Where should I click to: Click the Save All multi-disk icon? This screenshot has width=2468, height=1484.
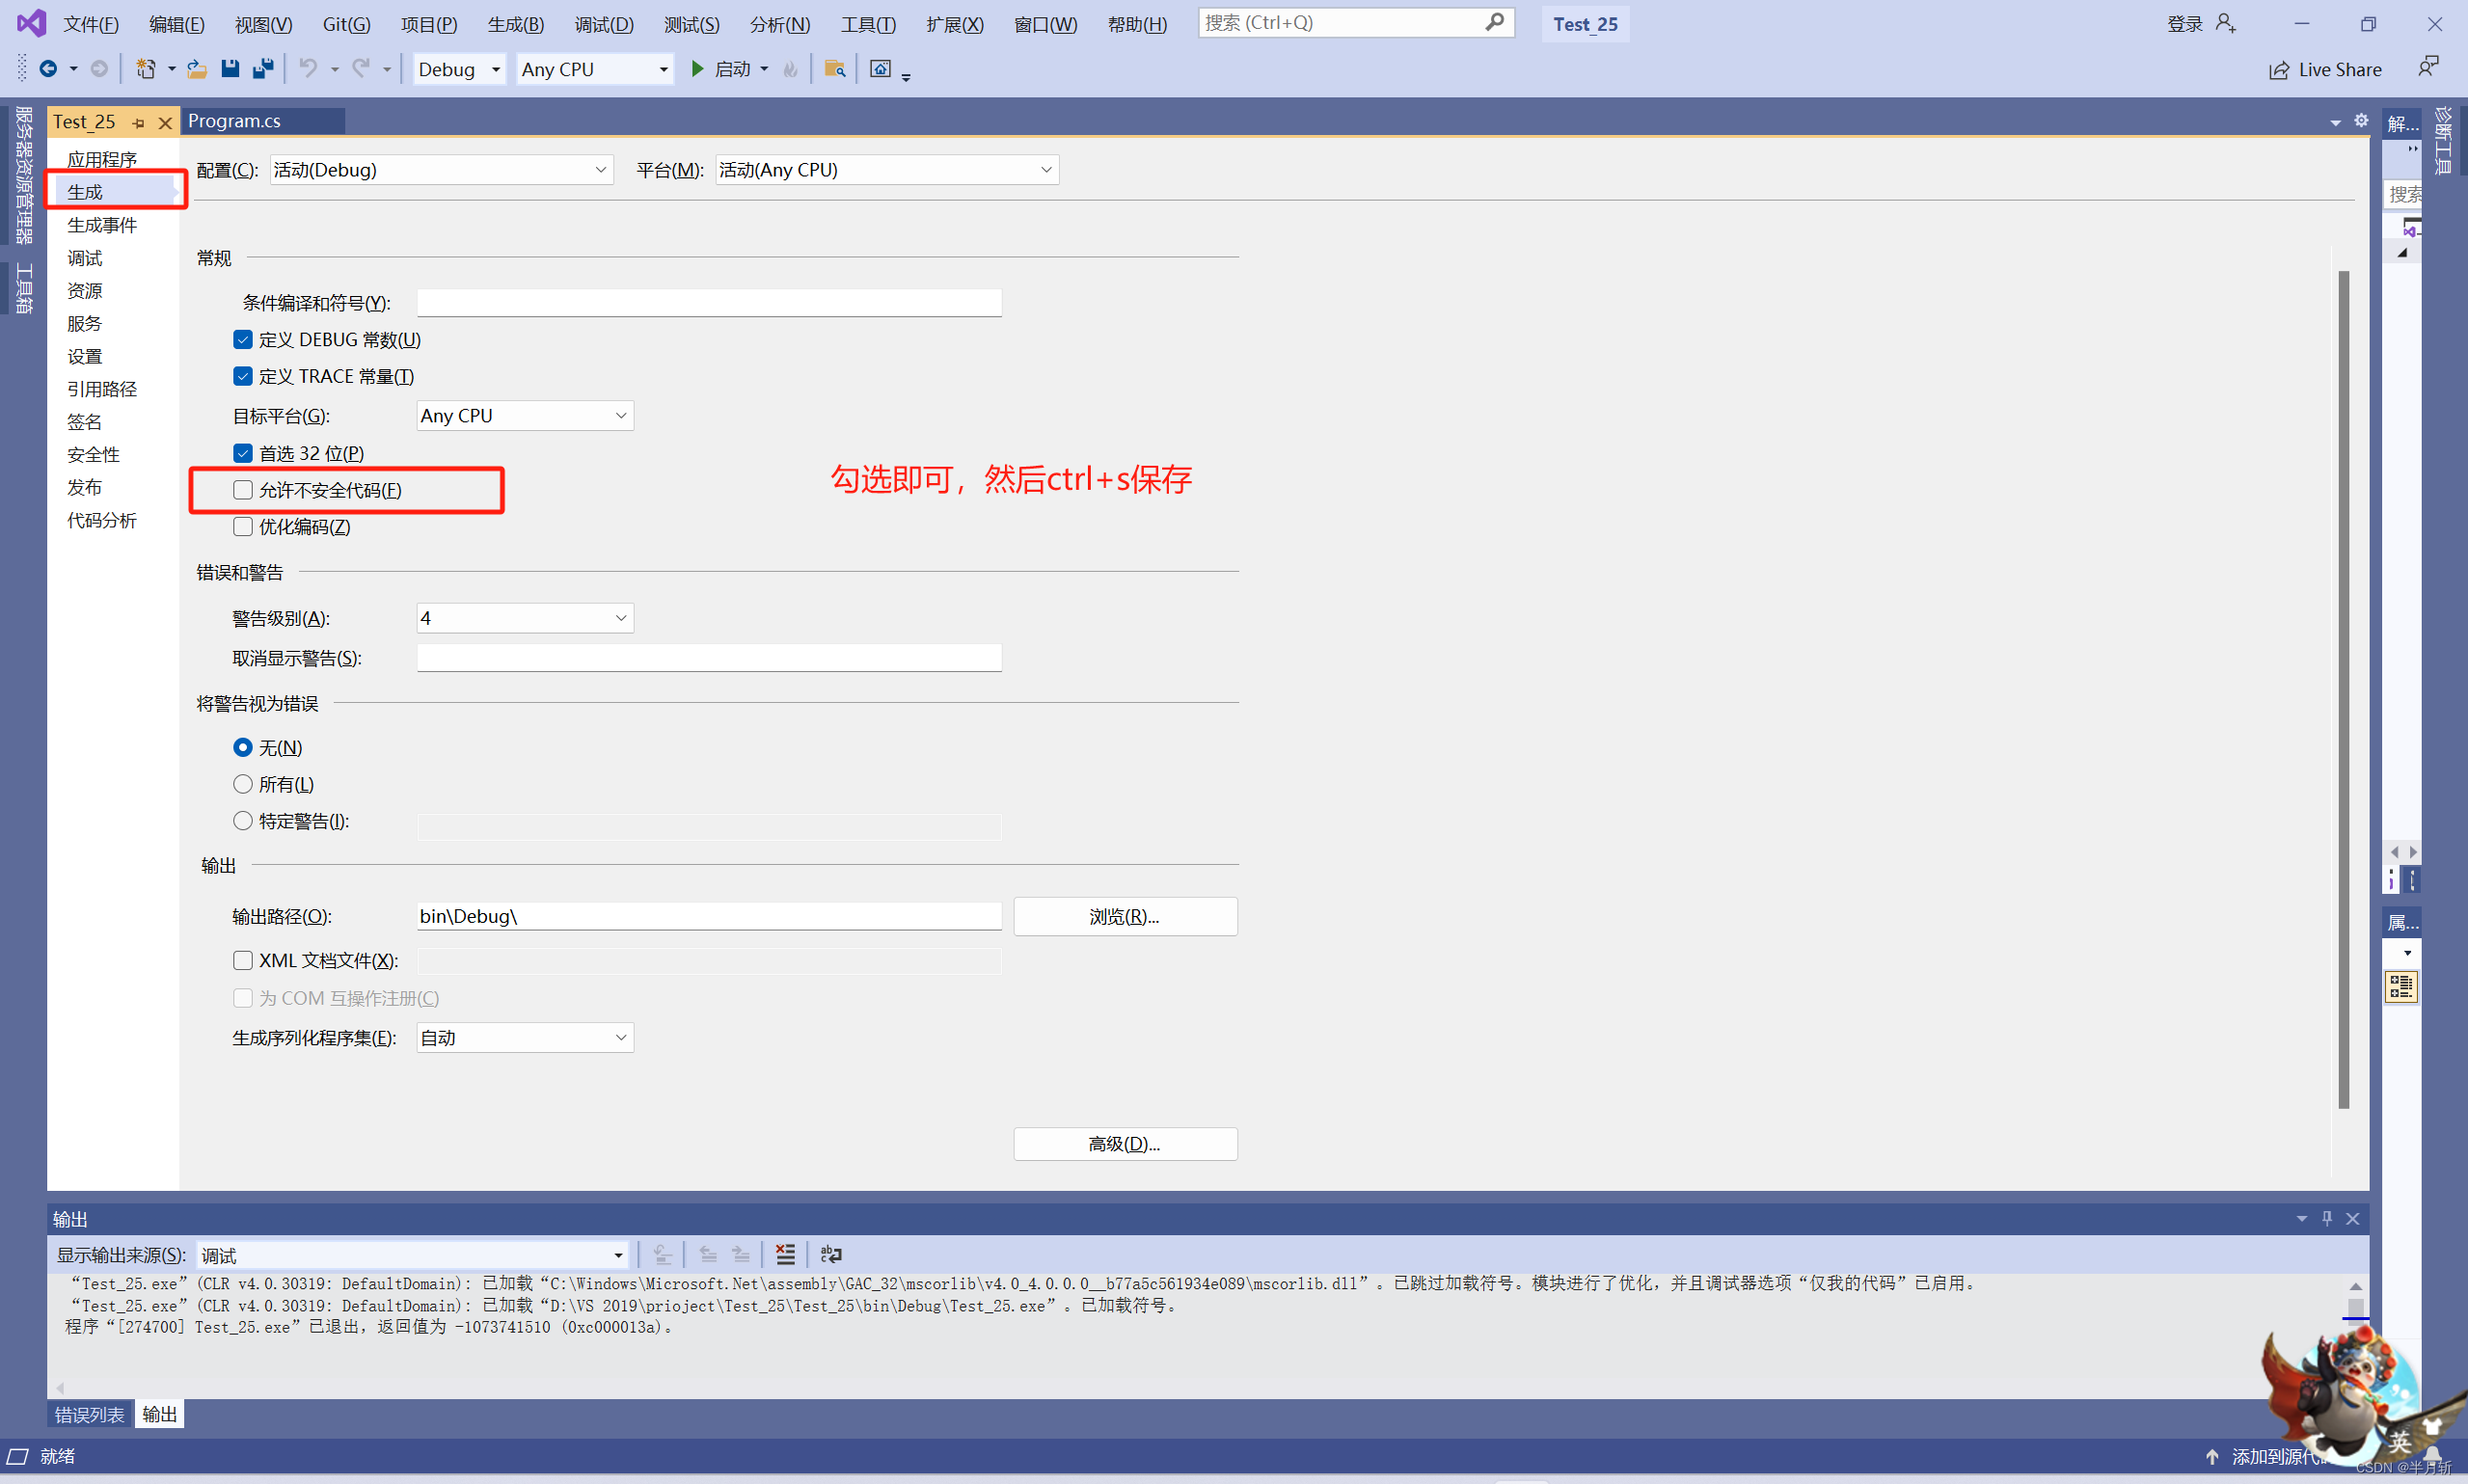[263, 68]
